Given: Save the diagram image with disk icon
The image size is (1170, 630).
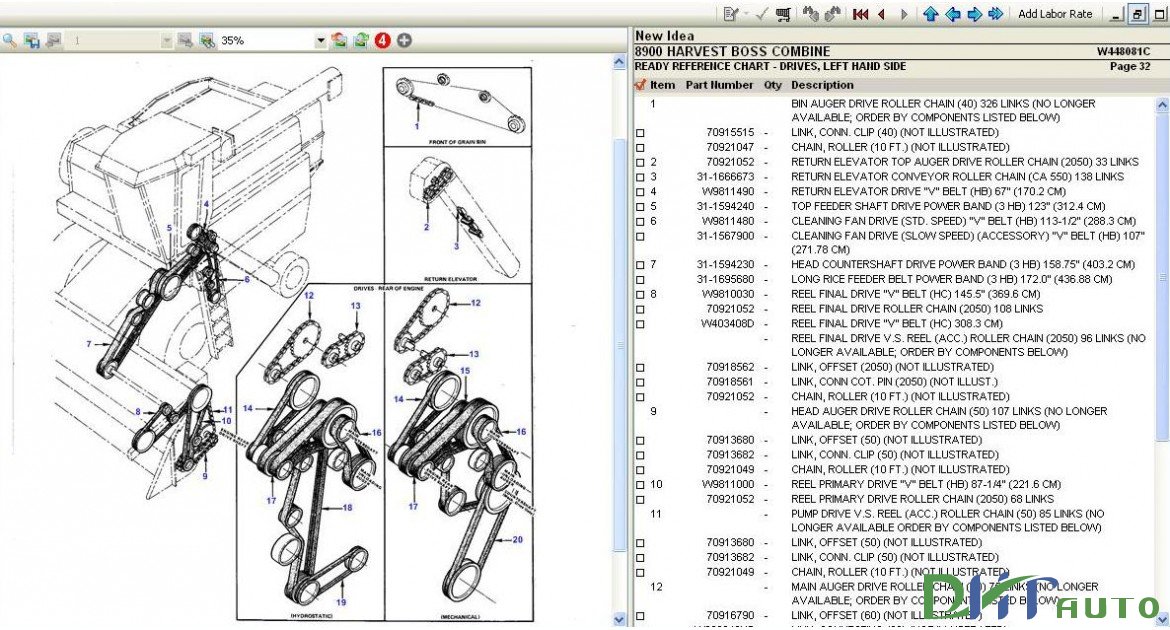Looking at the screenshot, I should (31, 40).
